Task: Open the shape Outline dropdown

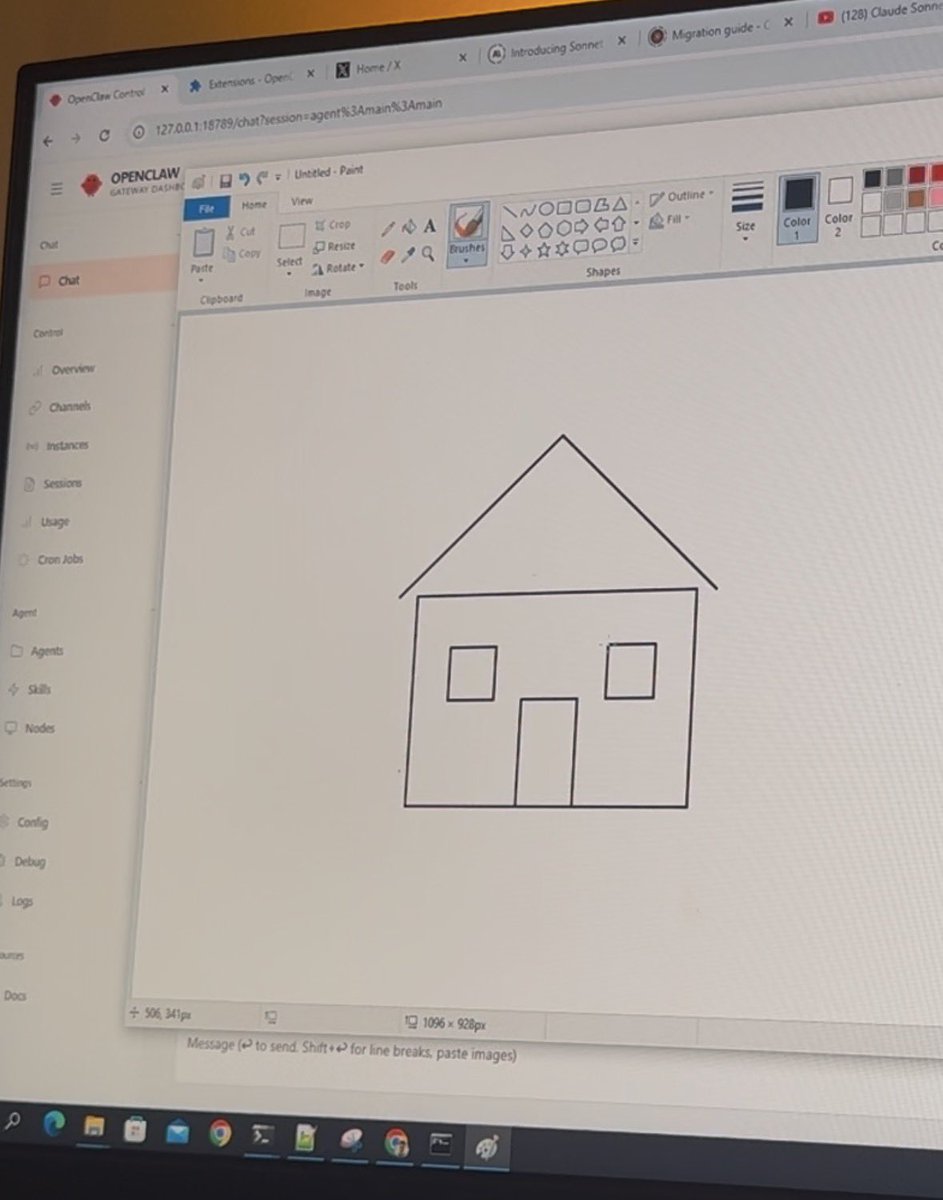Action: (682, 197)
